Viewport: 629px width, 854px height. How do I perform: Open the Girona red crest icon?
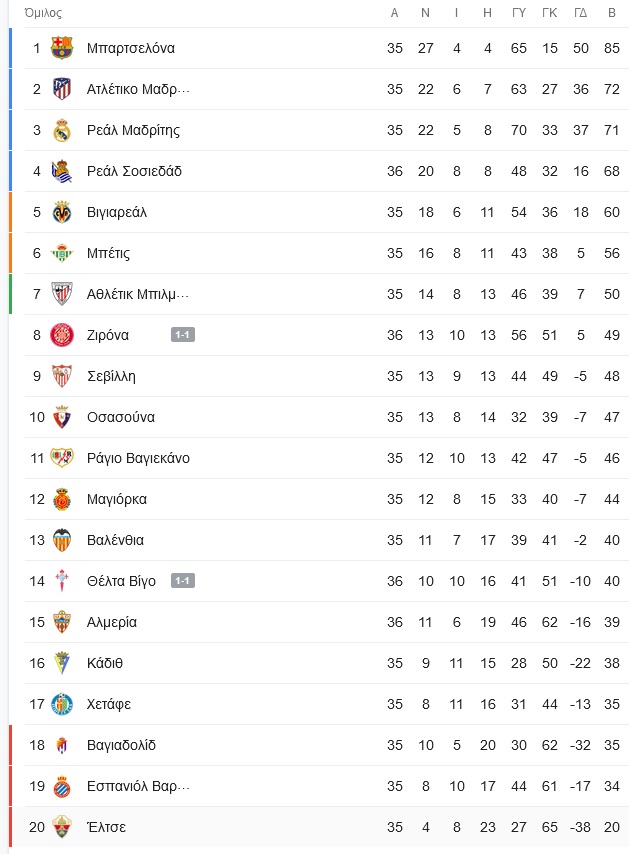click(x=62, y=335)
